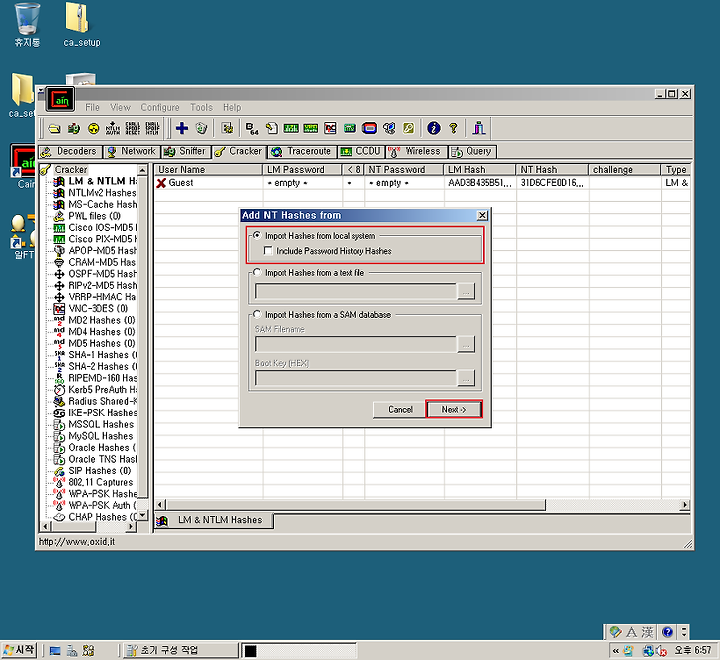The image size is (720, 660).
Task: Open the Tools menu
Action: click(x=202, y=107)
